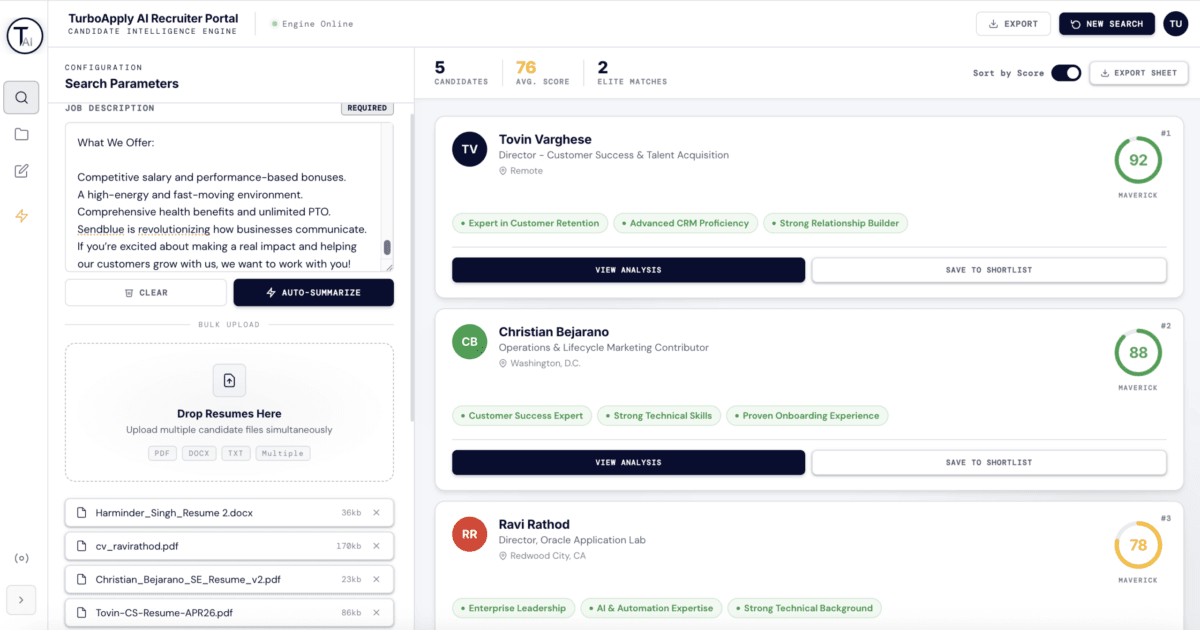Image resolution: width=1200 pixels, height=630 pixels.
Task: Click the Drop Resumes Here zone
Action: [x=229, y=413]
